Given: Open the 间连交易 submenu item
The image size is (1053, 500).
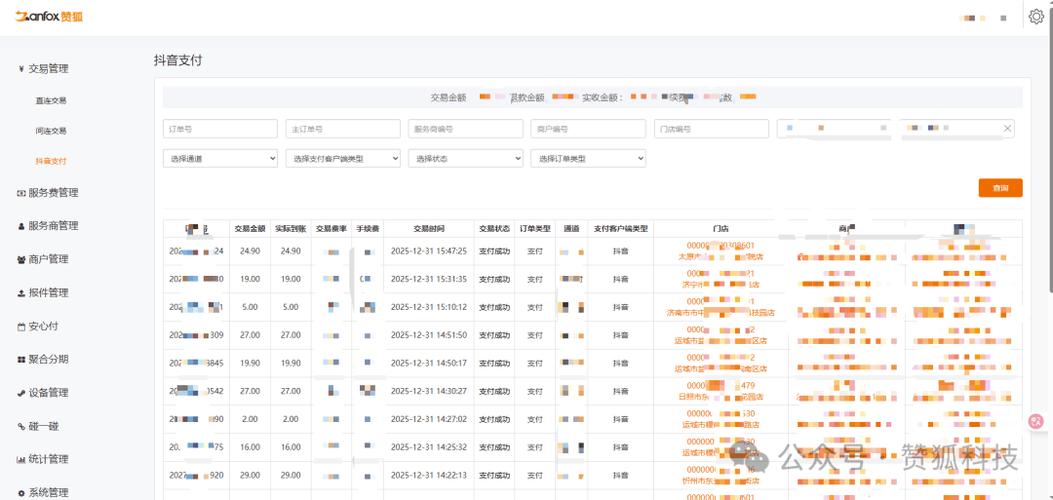Looking at the screenshot, I should pyautogui.click(x=51, y=131).
